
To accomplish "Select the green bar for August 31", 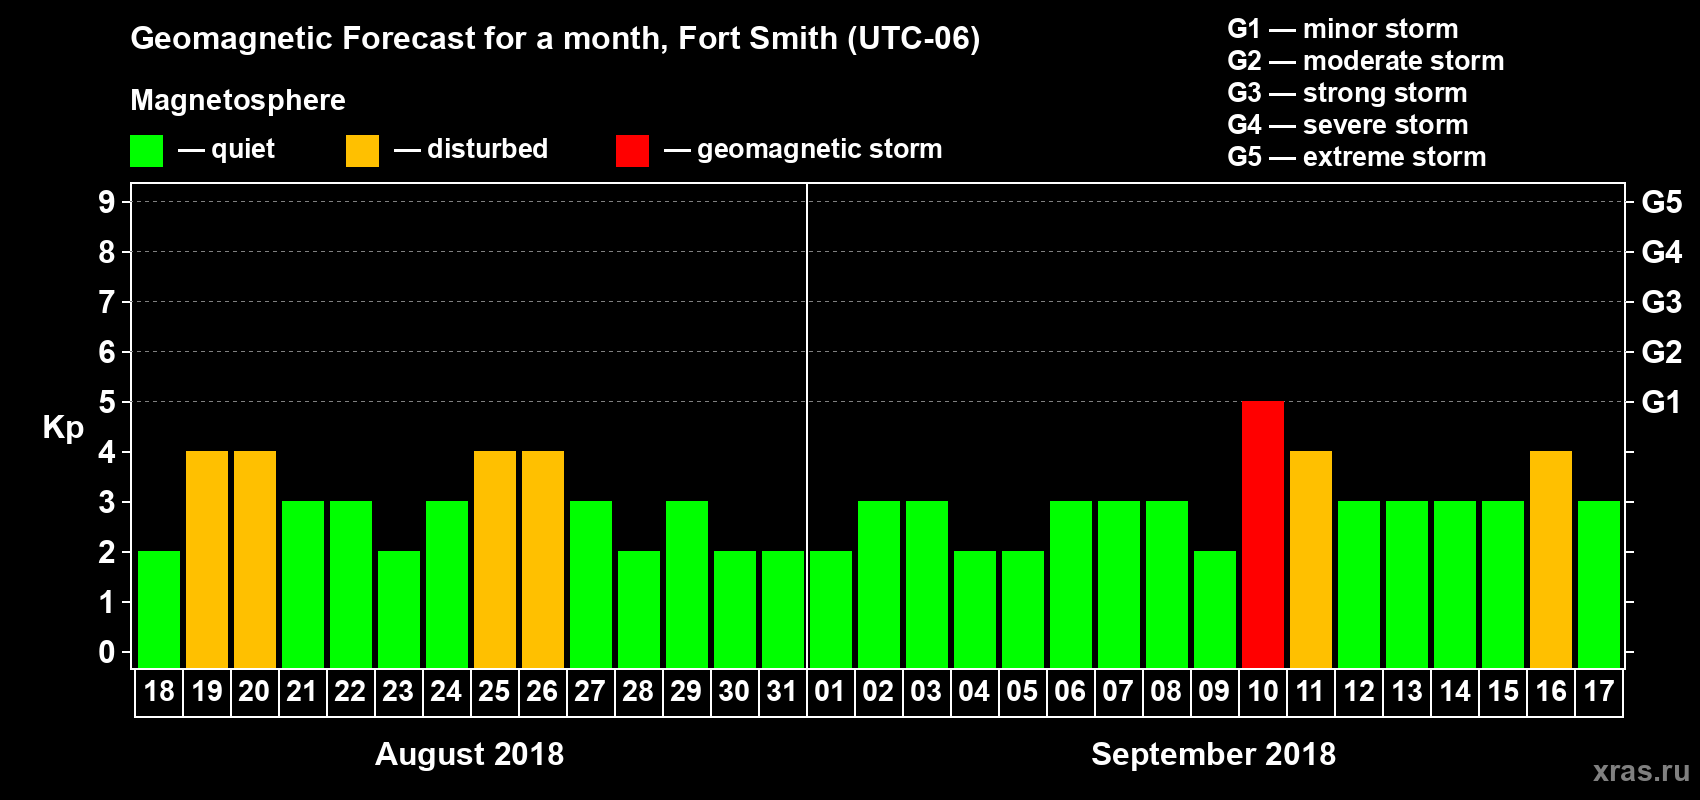I will 783,610.
